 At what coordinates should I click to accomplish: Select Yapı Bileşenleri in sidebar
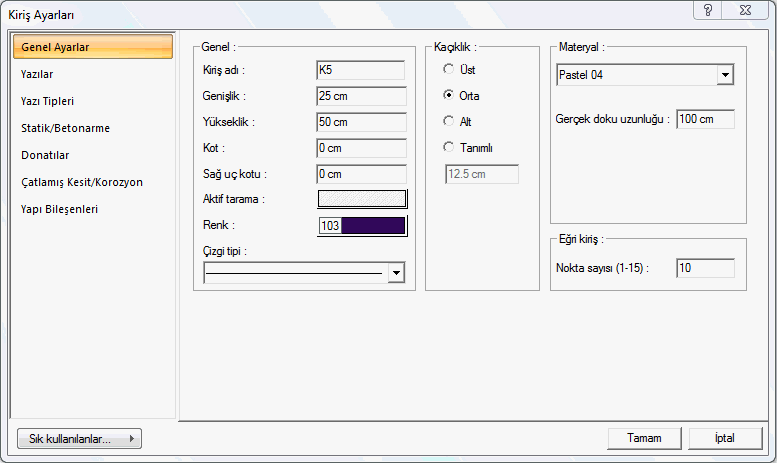click(x=60, y=209)
